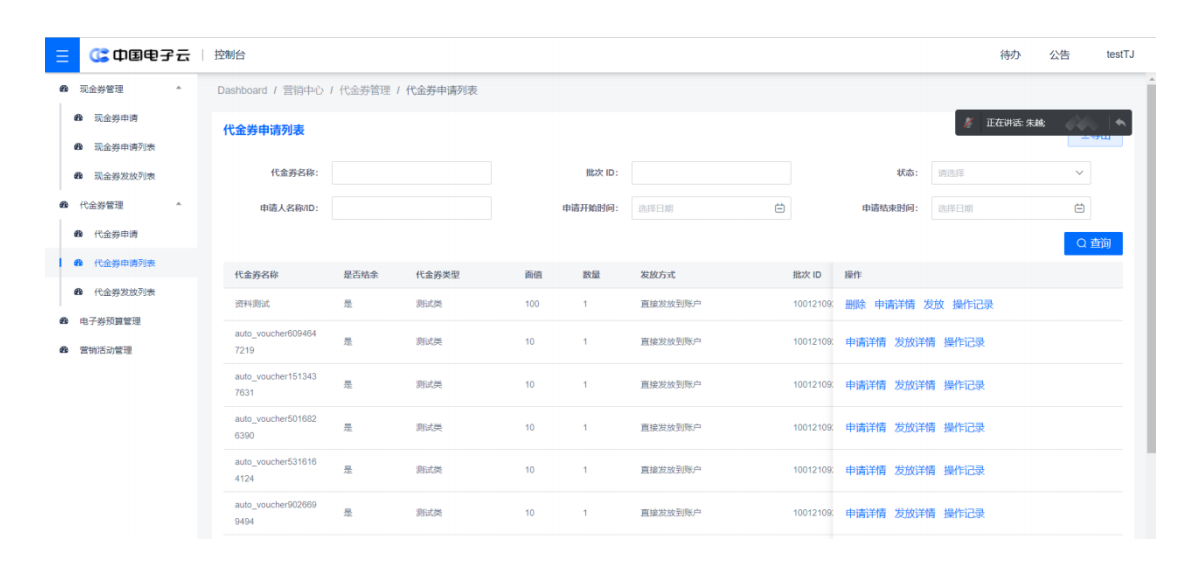Focus the 批次 ID input field

point(711,172)
